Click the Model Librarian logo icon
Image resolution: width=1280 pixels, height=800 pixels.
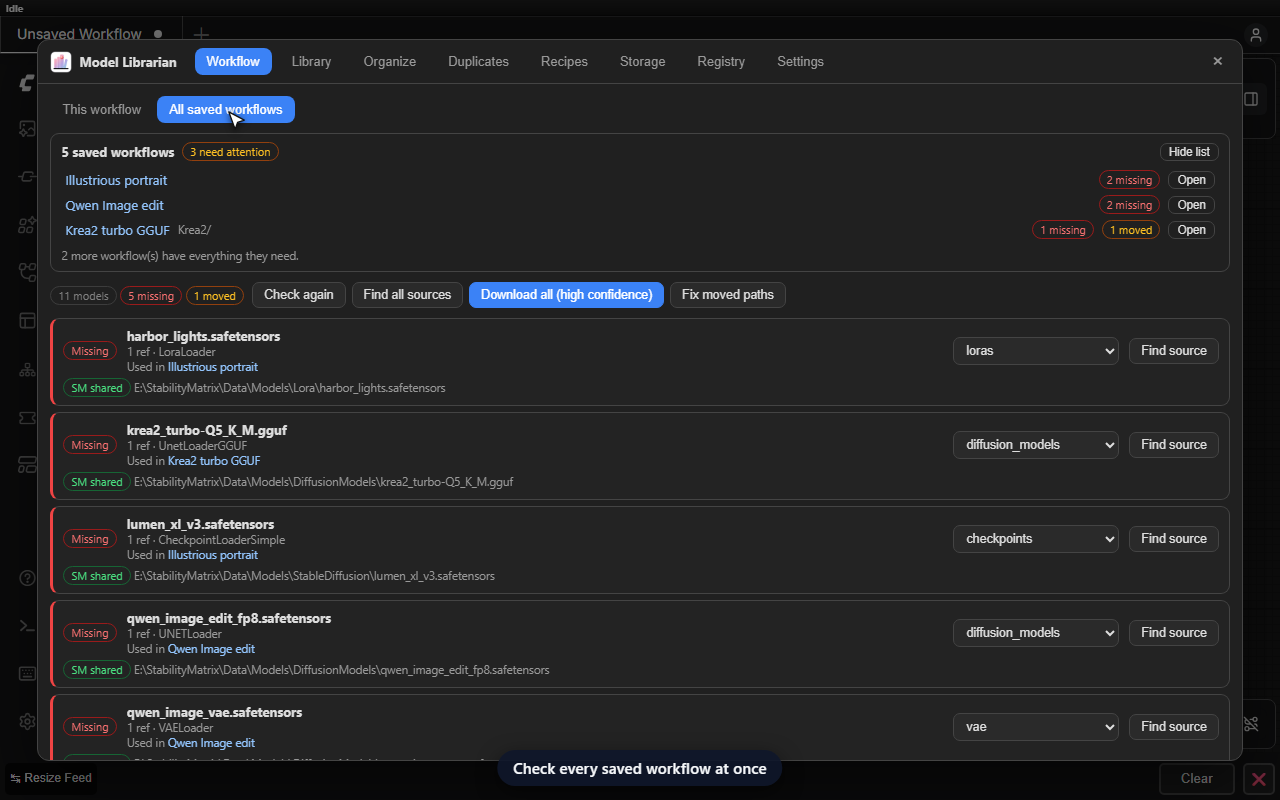tap(61, 62)
